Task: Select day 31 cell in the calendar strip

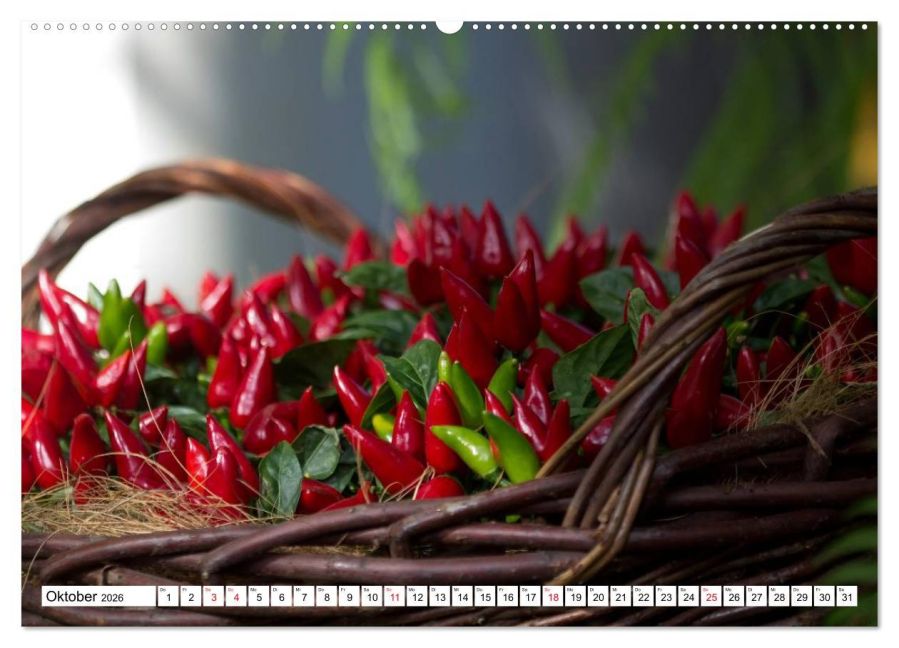Action: click(x=847, y=596)
